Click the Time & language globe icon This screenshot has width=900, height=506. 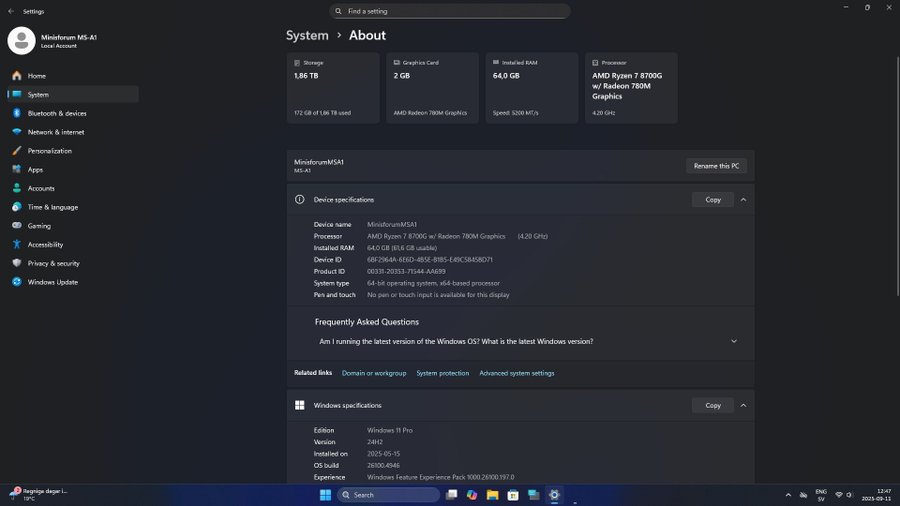tap(17, 207)
